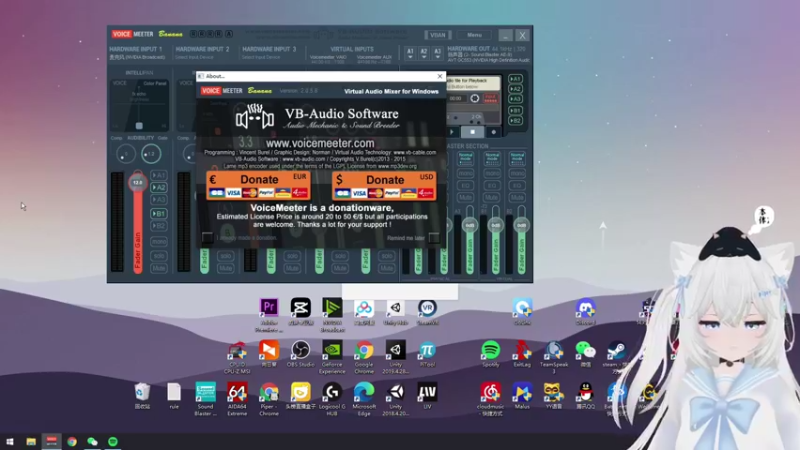Click the red Fader Gain slider knob
This screenshot has width=800, height=450.
[x=138, y=182]
